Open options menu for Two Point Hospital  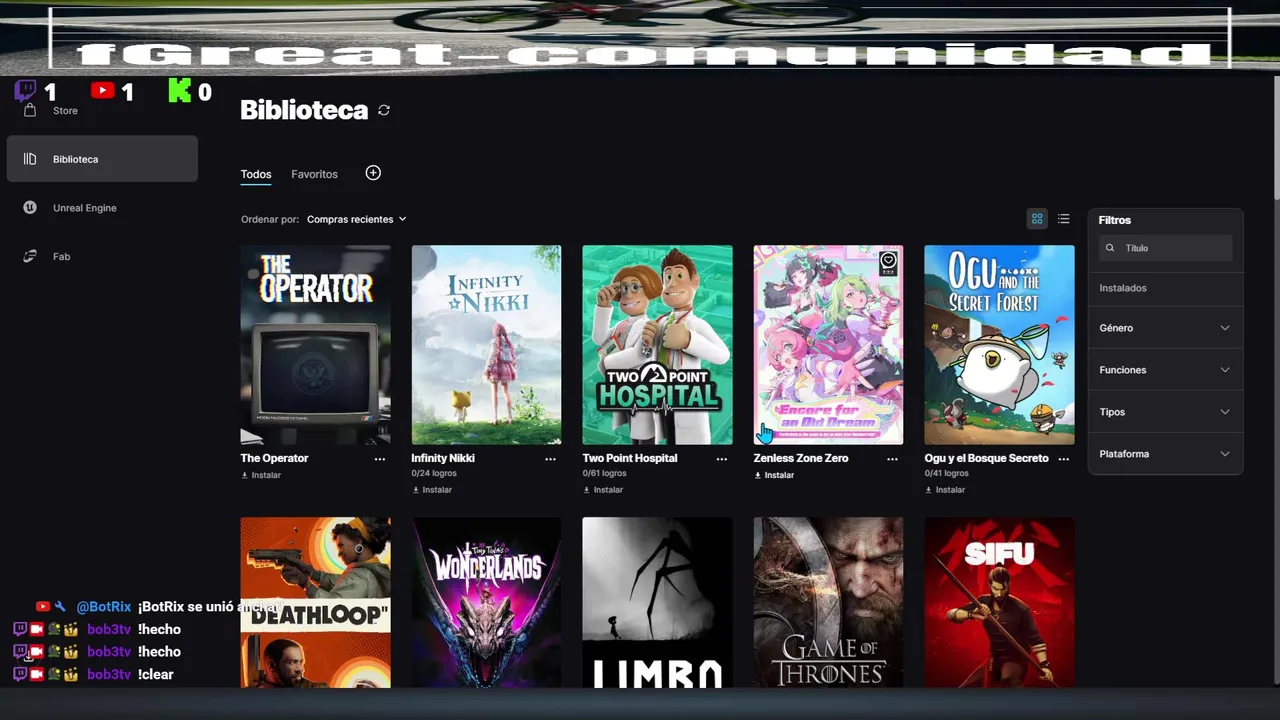click(721, 459)
